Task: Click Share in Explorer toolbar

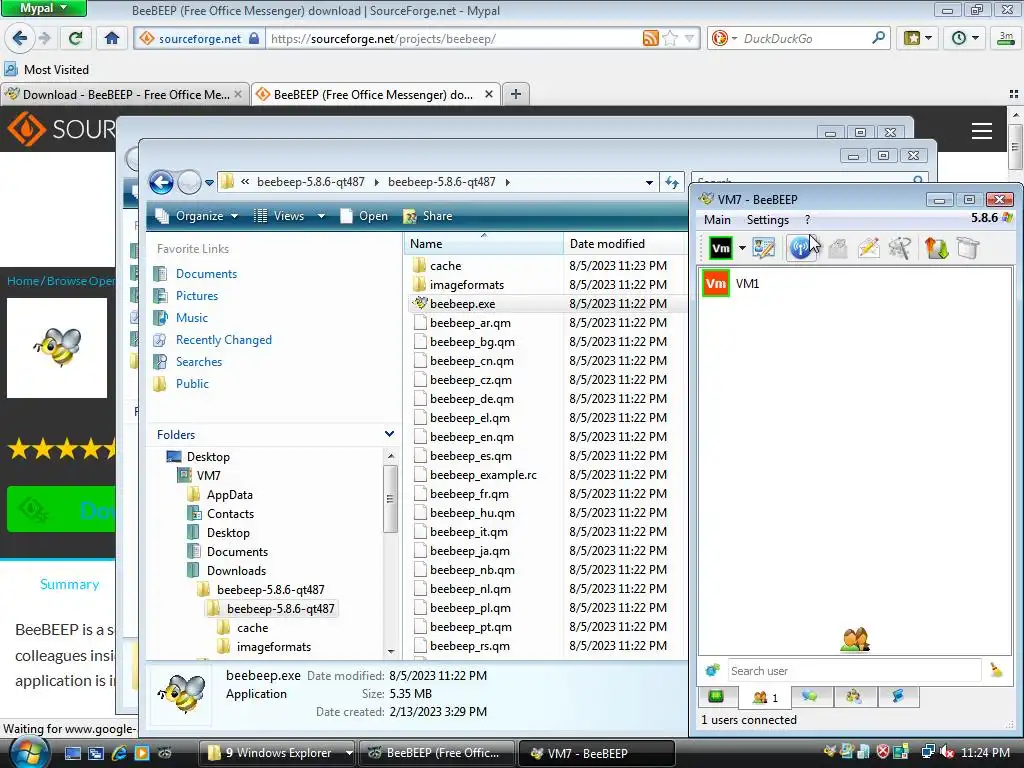Action: click(x=428, y=216)
